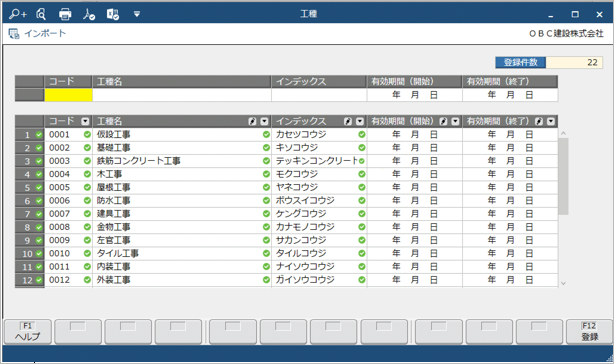Select the code 0012 cell
The image size is (614, 364).
pyautogui.click(x=69, y=280)
